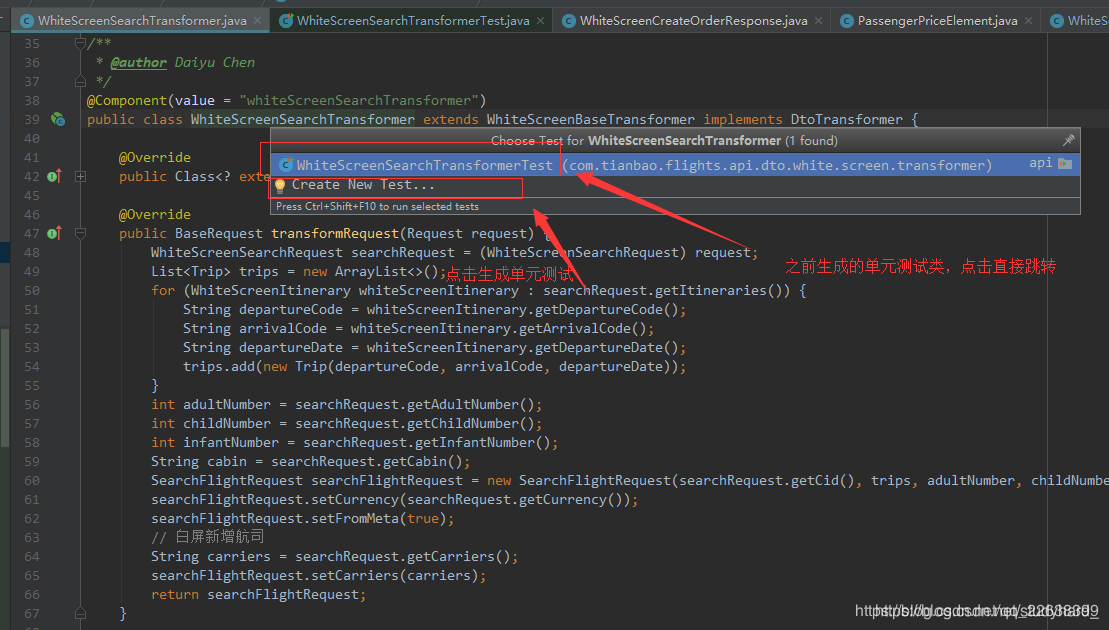Close WhiteScreenSearchTransformer.java tab

[x=257, y=21]
